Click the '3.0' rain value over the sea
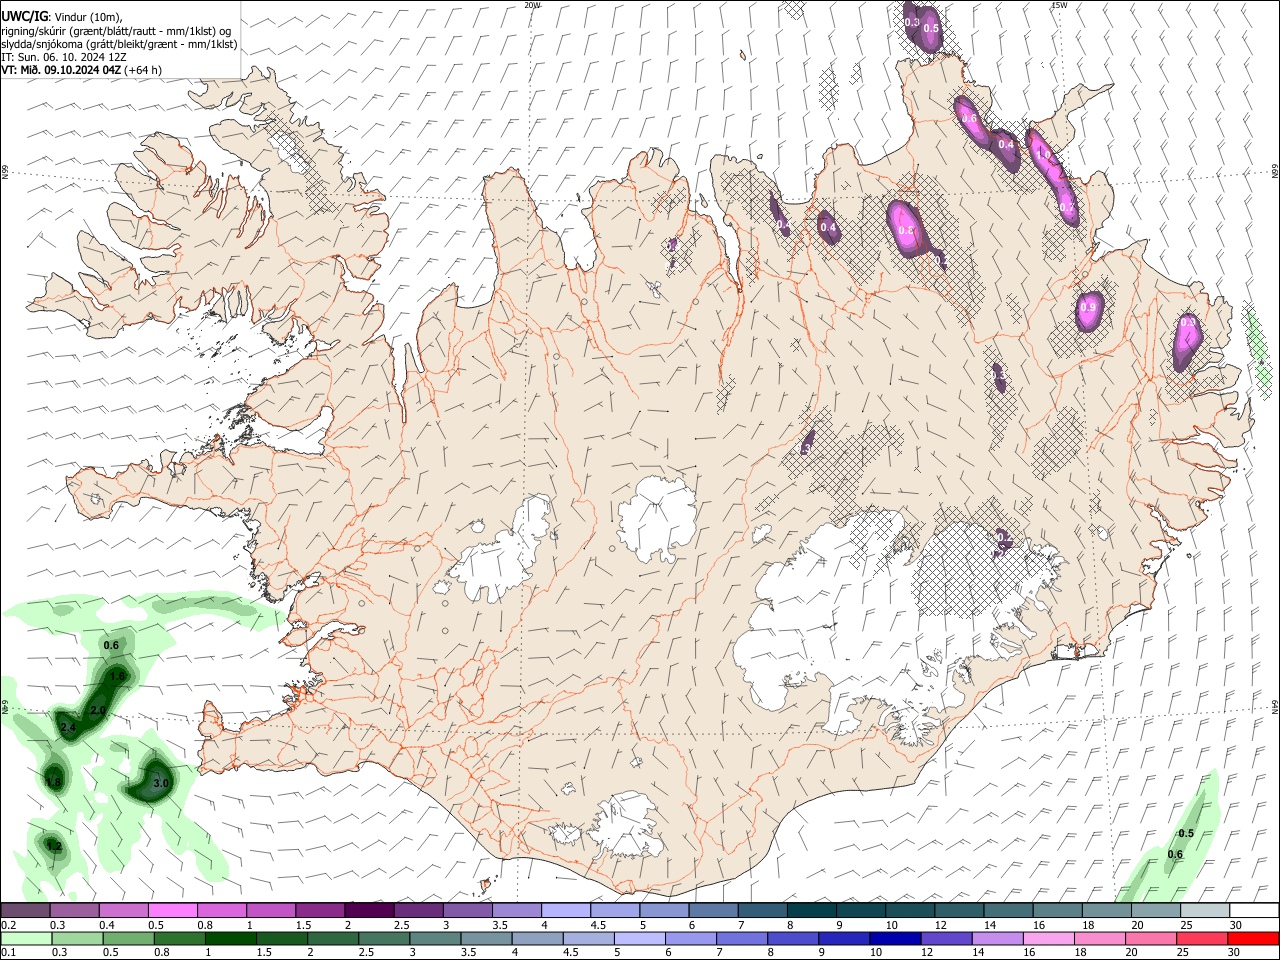 click(160, 783)
